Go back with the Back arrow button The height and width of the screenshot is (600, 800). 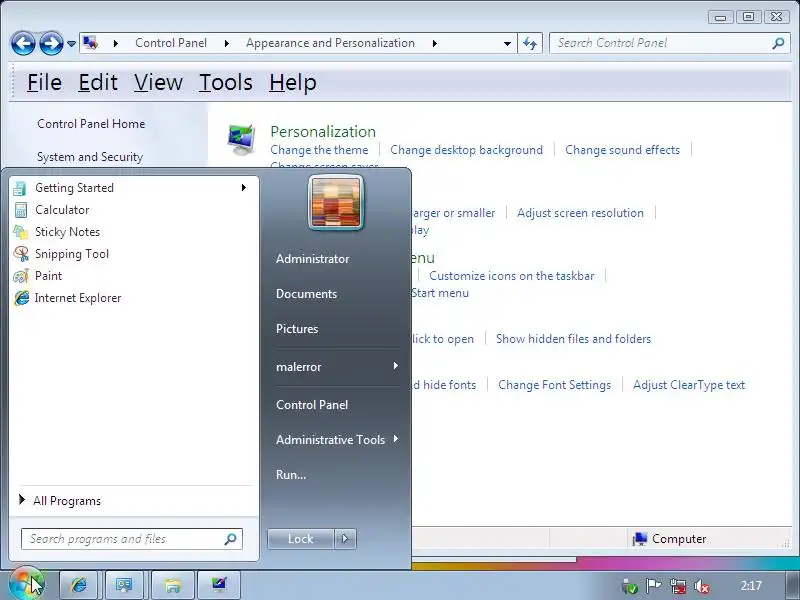[x=23, y=43]
